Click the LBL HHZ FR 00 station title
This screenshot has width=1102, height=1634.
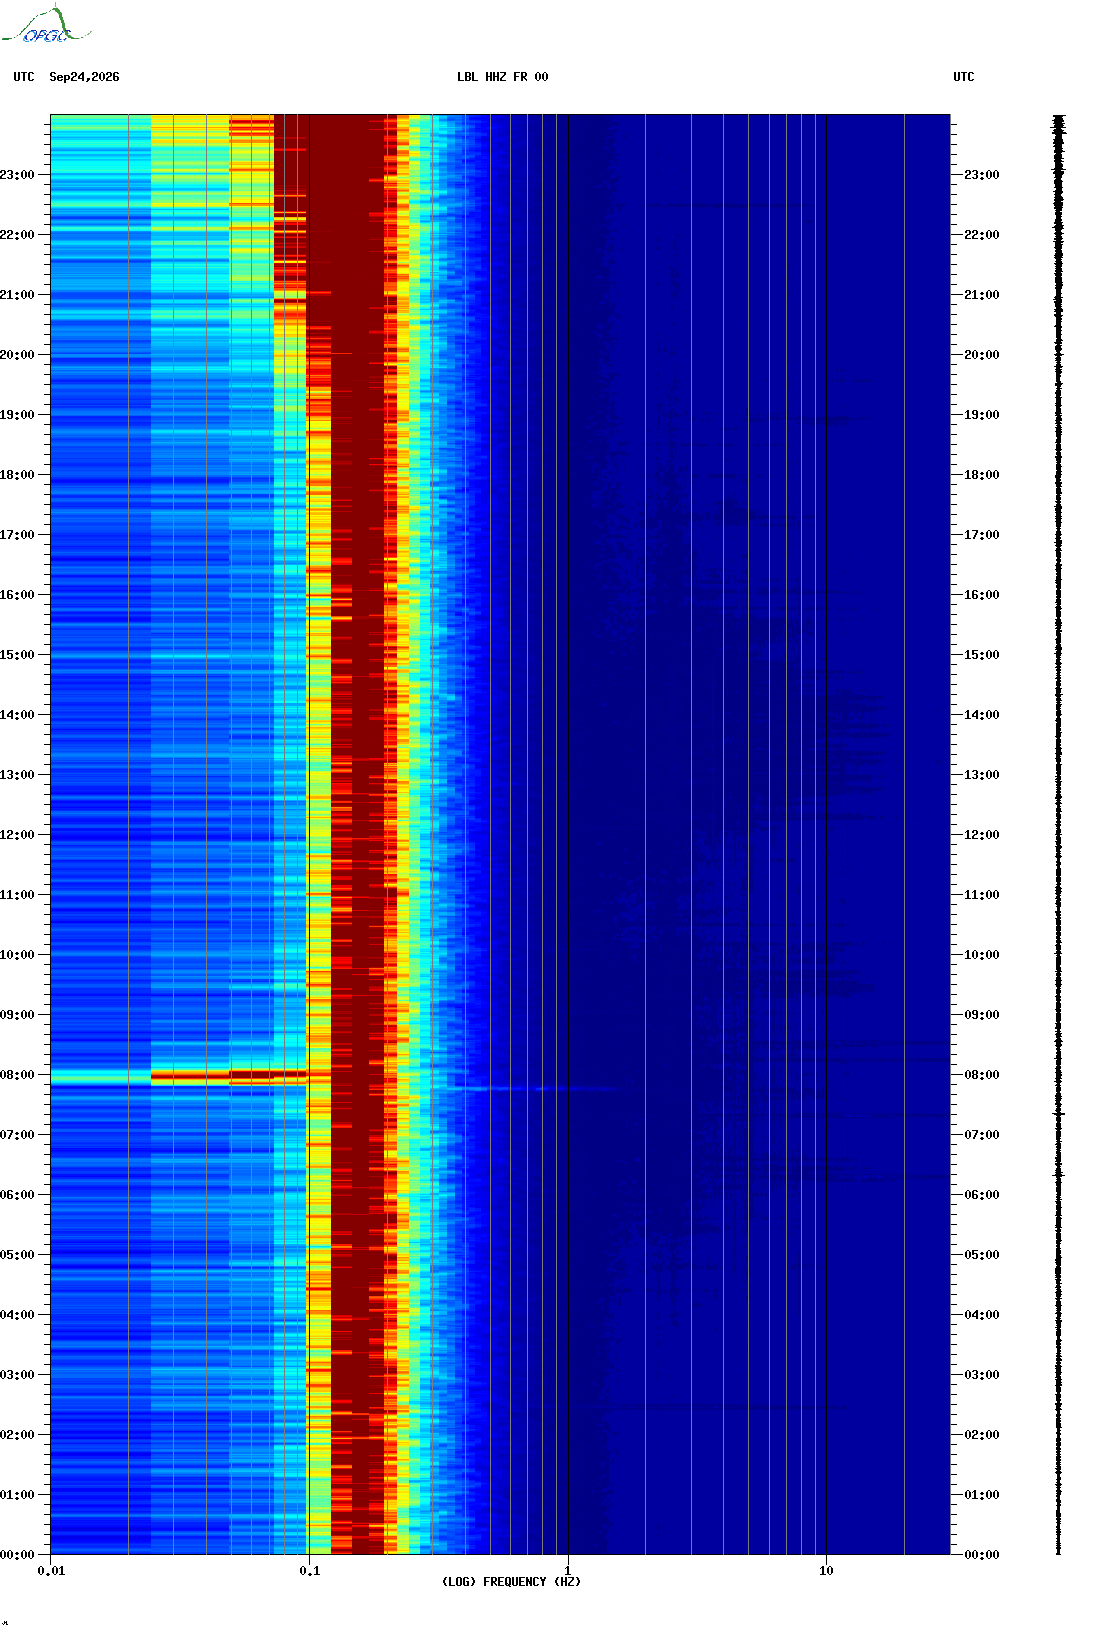[x=503, y=77]
